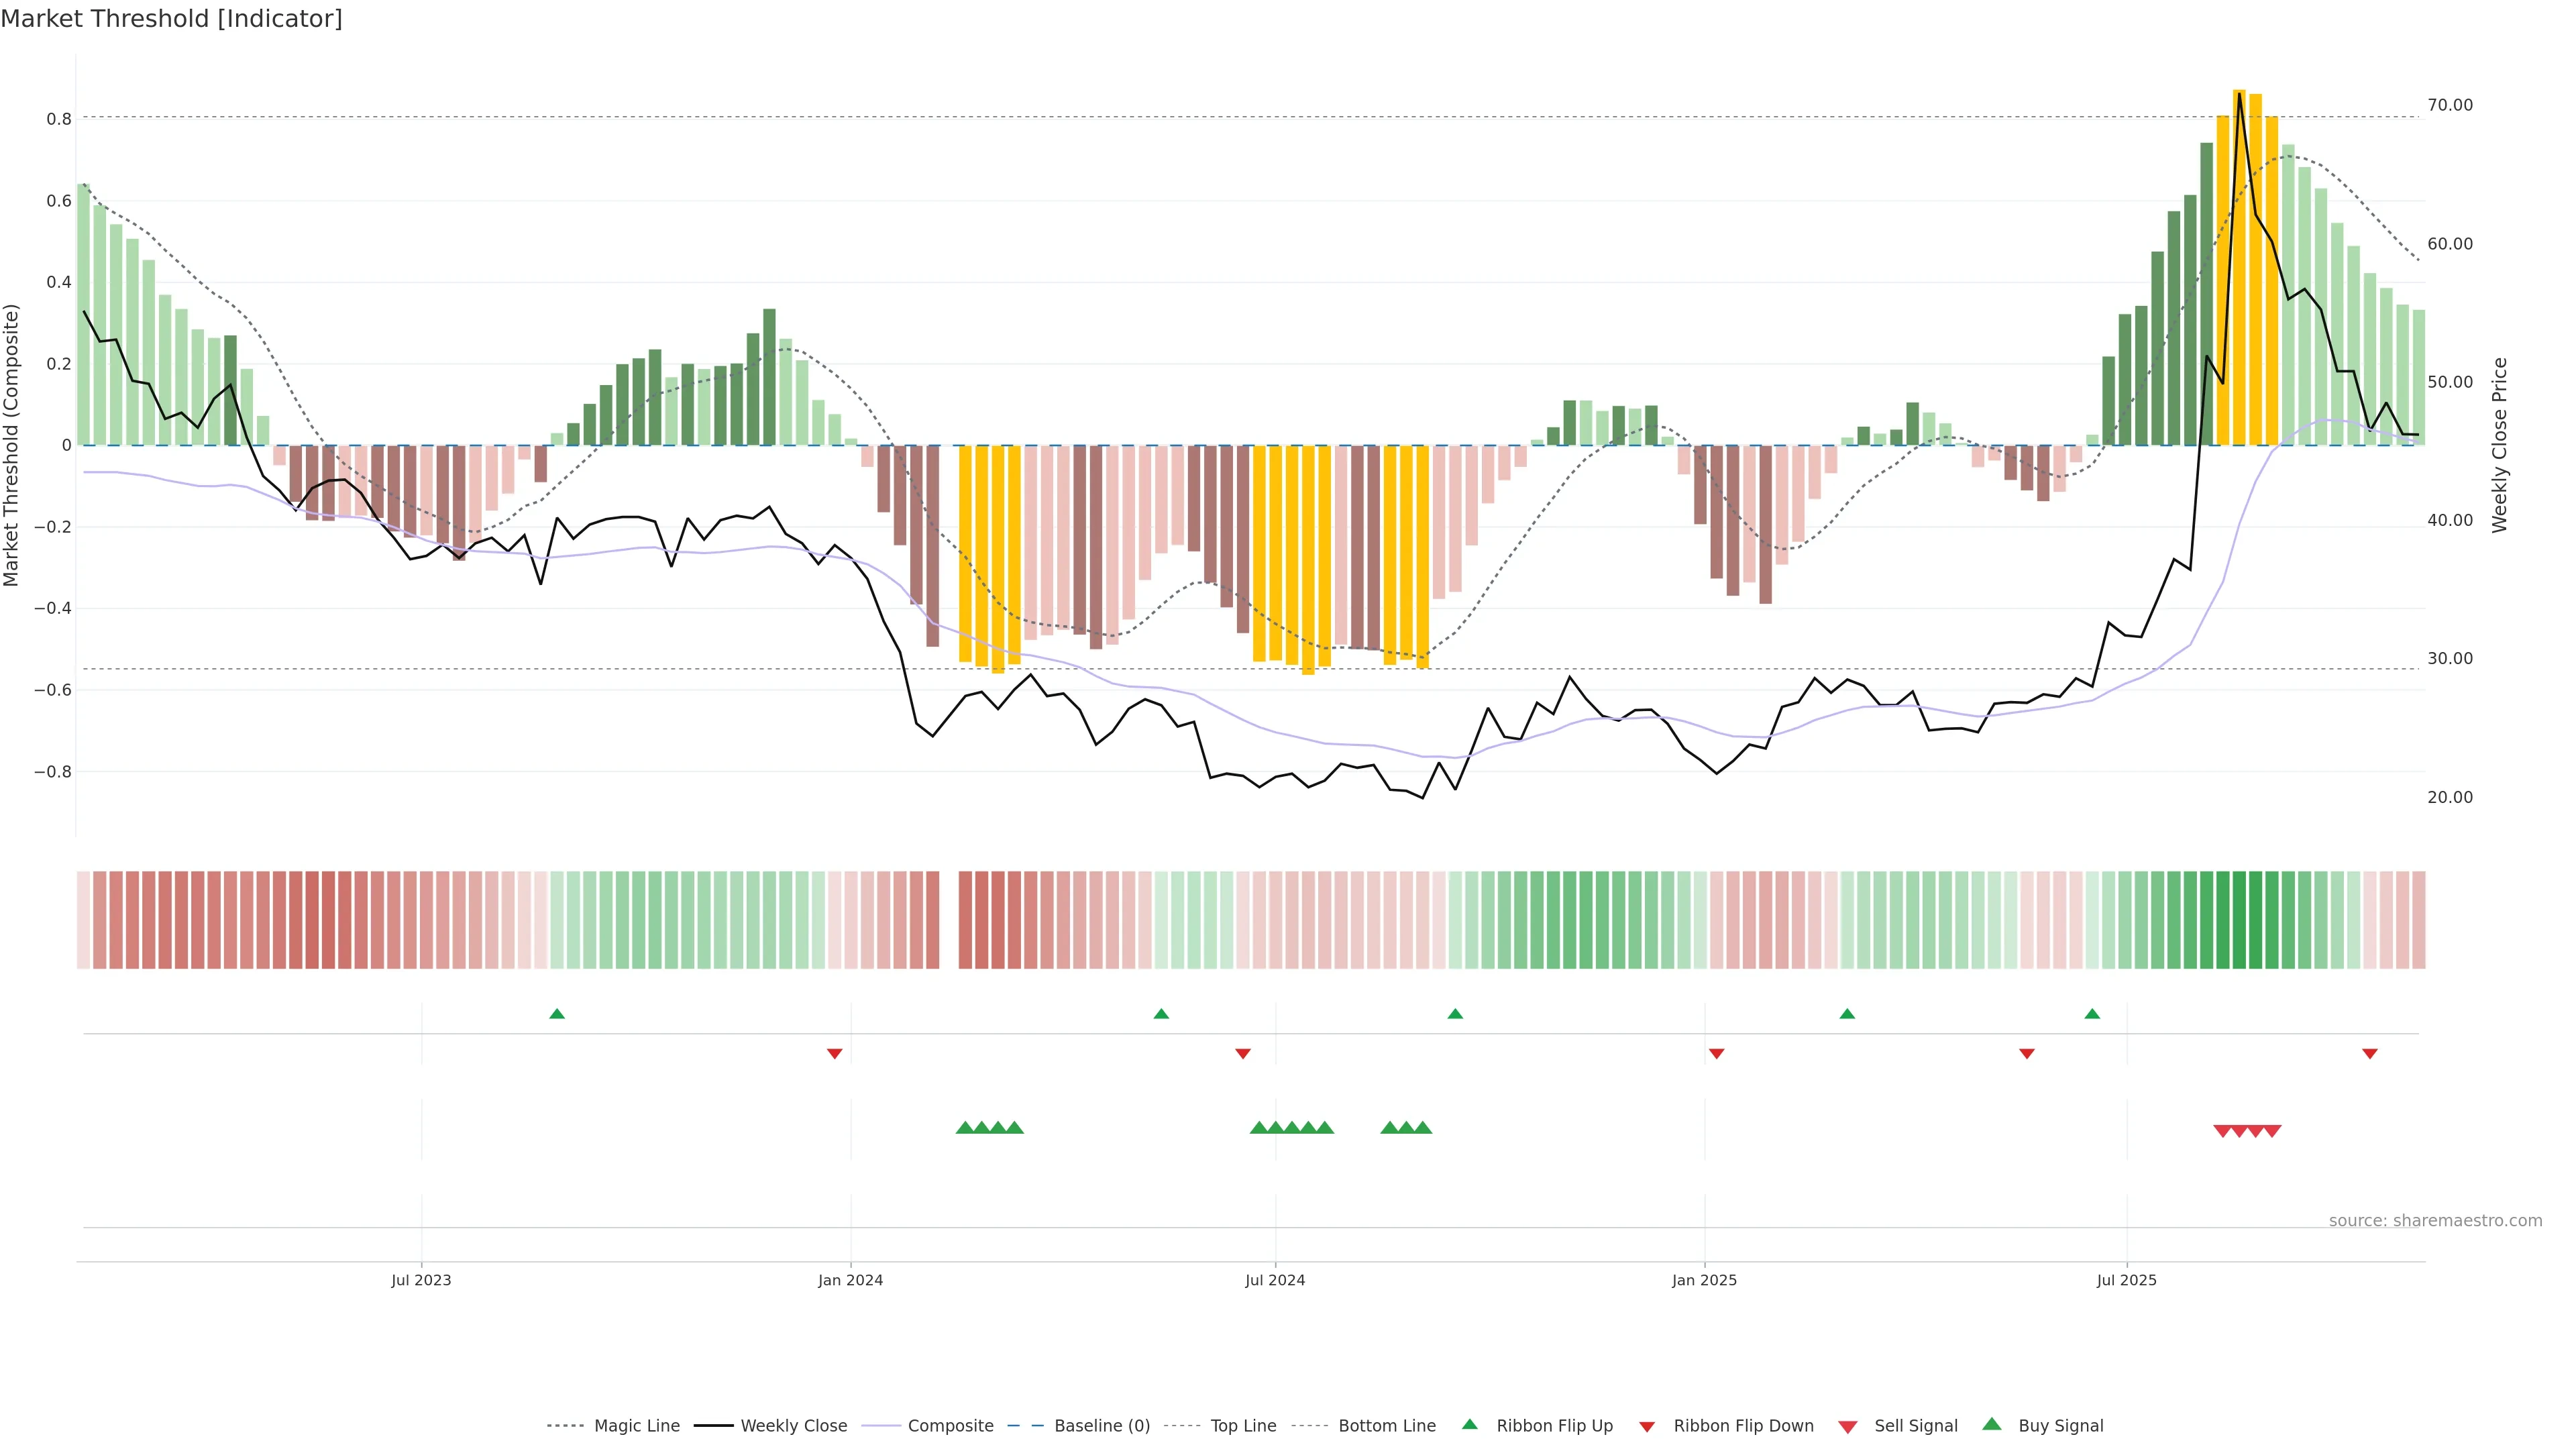Click the leftmost green Buy Signal triangle
Image resolution: width=2576 pixels, height=1449 pixels.
[x=964, y=1128]
